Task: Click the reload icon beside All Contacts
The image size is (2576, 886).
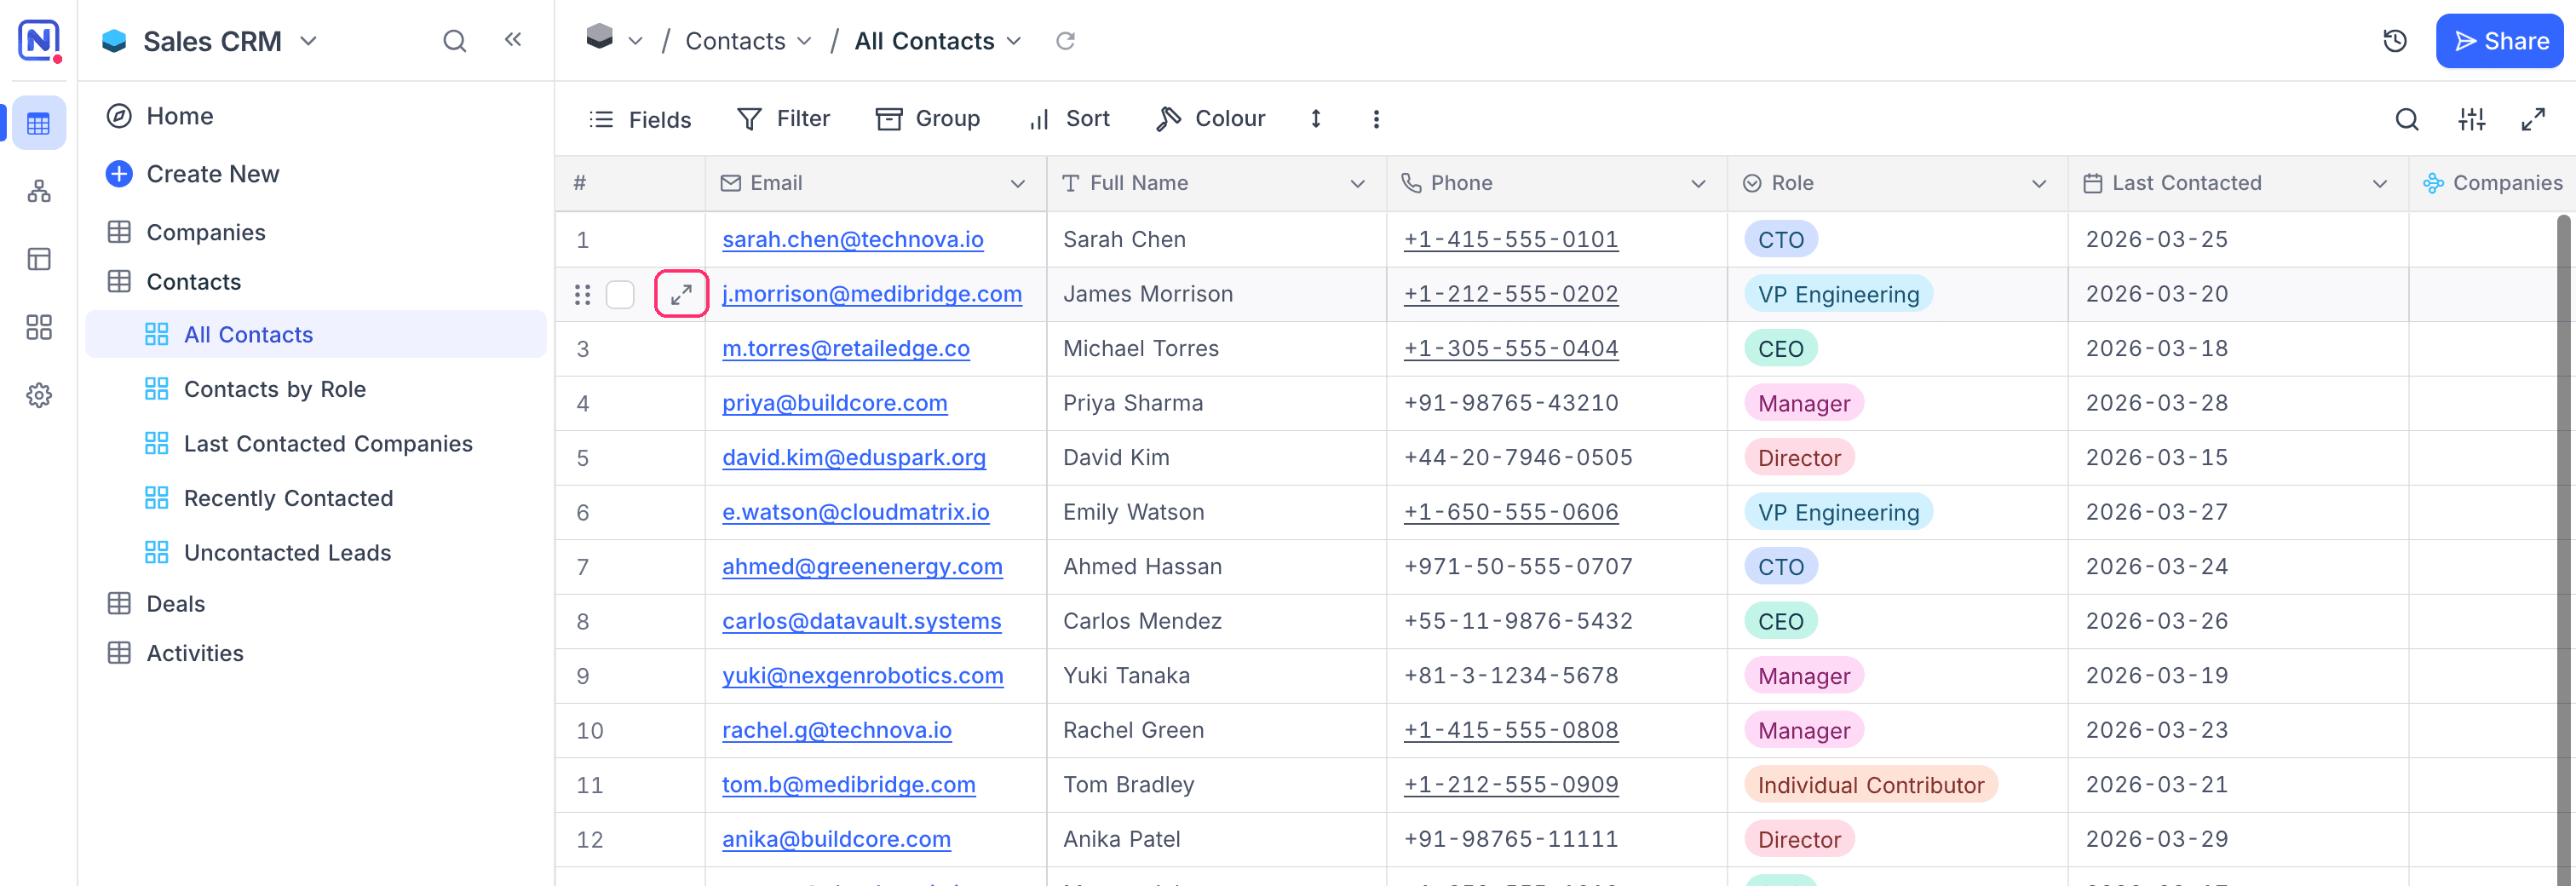Action: click(x=1065, y=41)
